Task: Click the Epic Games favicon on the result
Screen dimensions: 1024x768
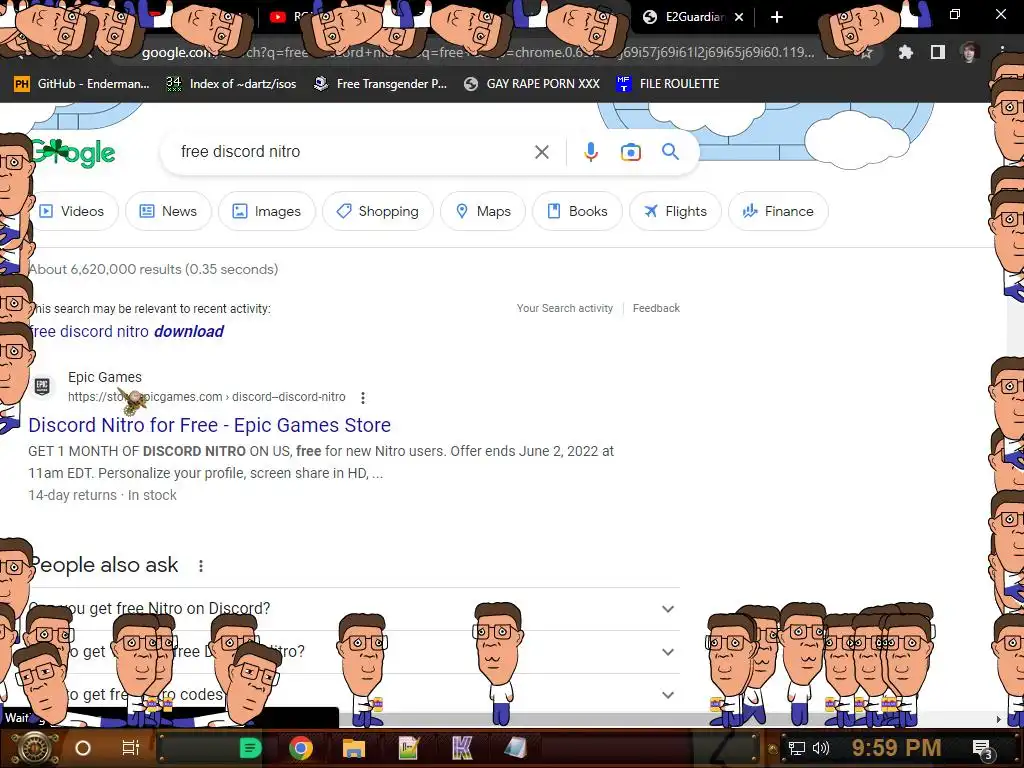Action: 42,386
